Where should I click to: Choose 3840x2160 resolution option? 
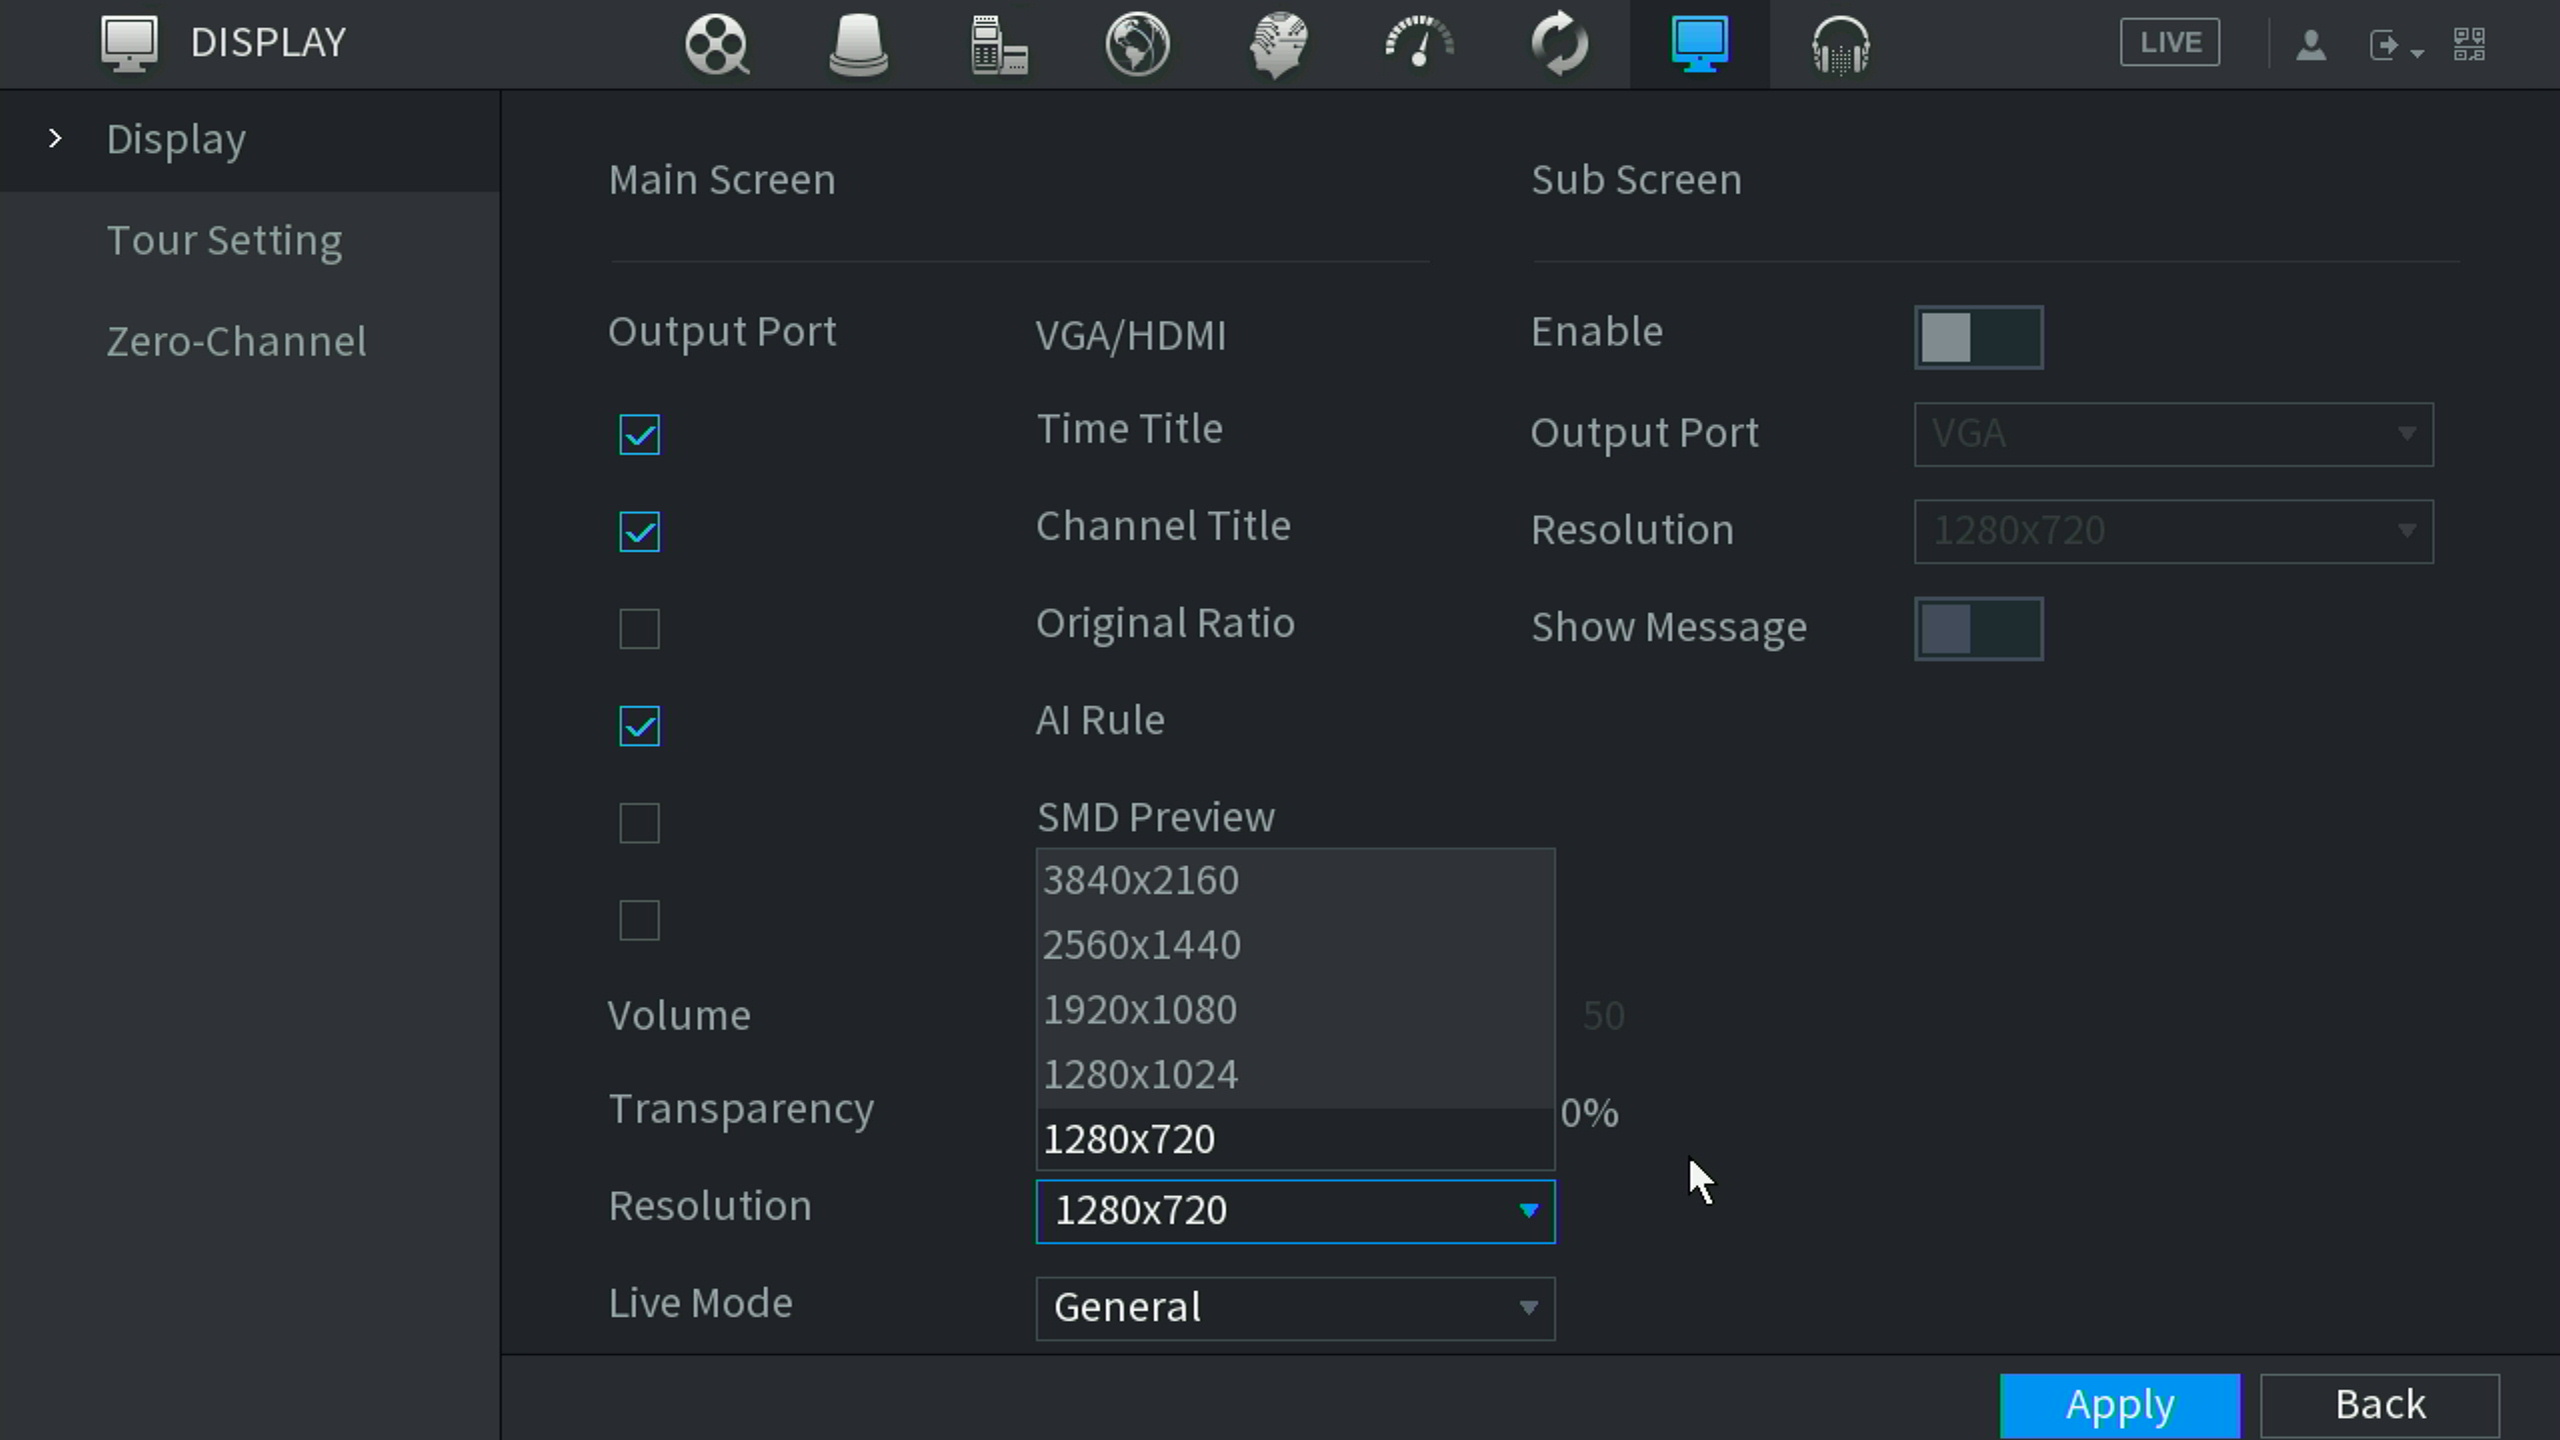coord(1140,881)
